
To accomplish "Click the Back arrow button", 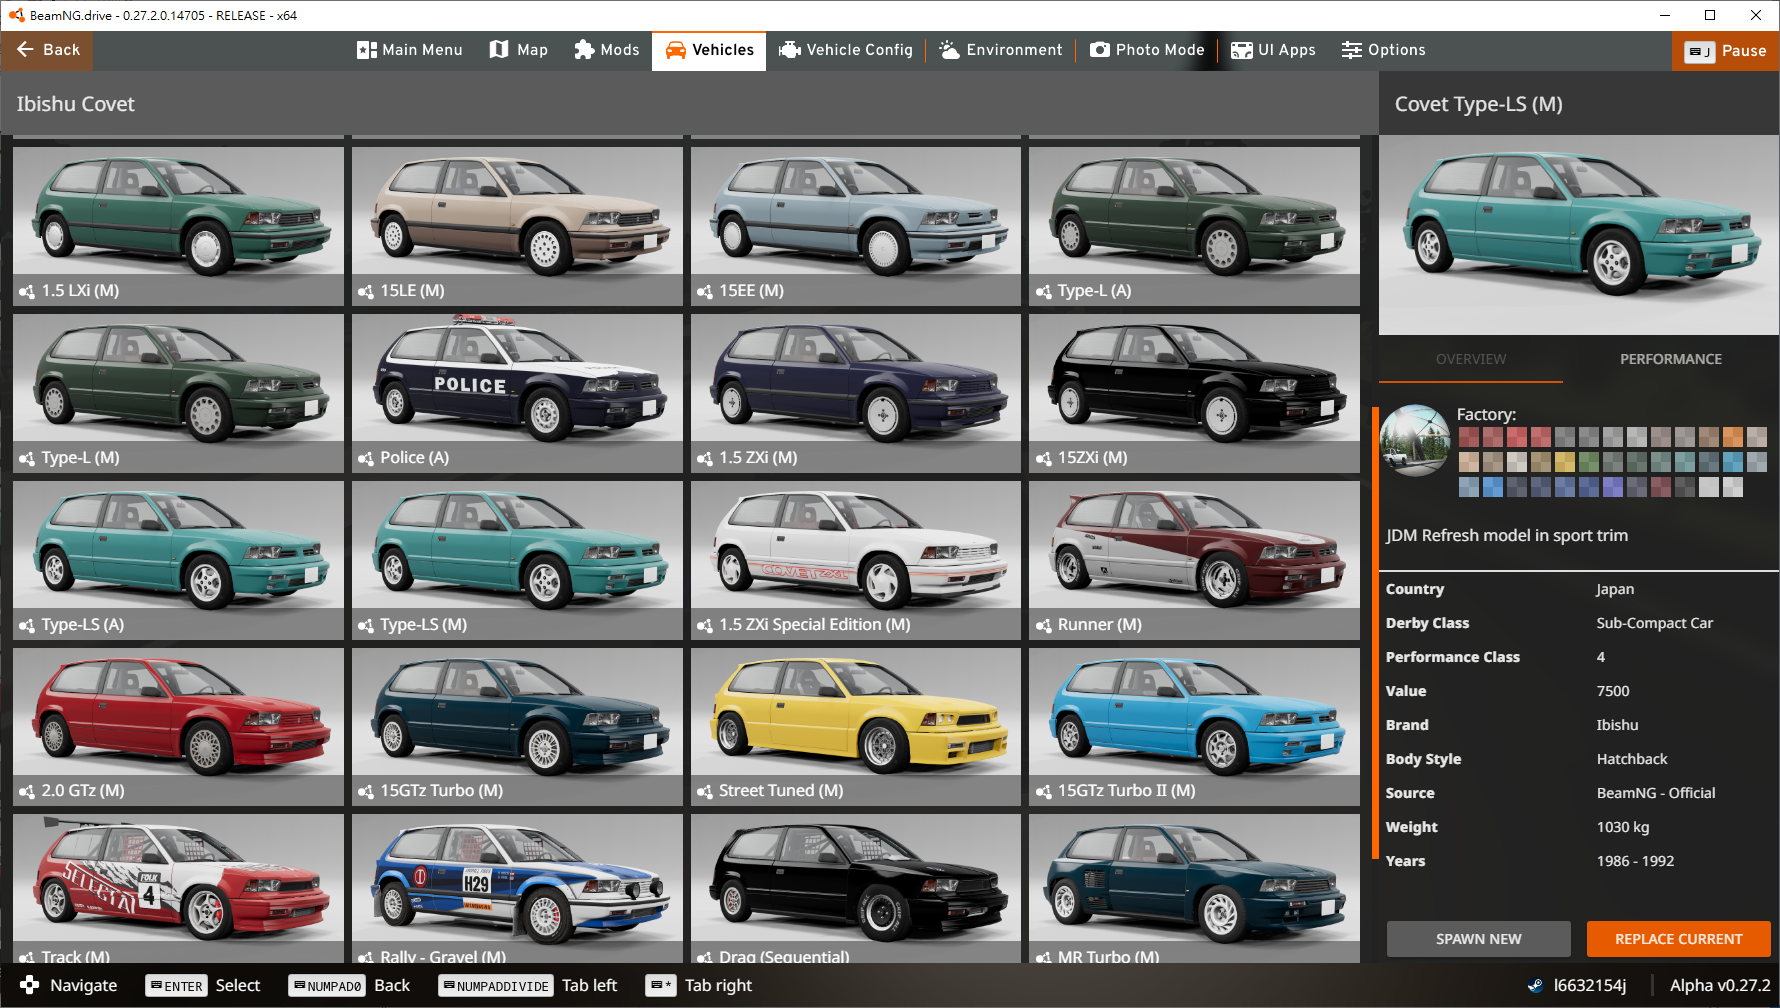I will (47, 50).
